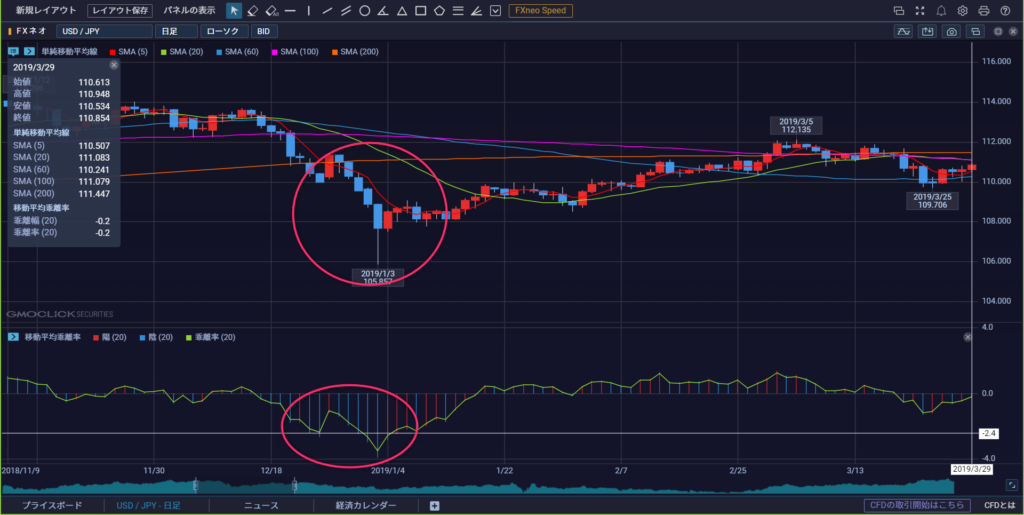Click the navigator reset icon at bottom right
The image size is (1024, 515).
pyautogui.click(x=1012, y=485)
